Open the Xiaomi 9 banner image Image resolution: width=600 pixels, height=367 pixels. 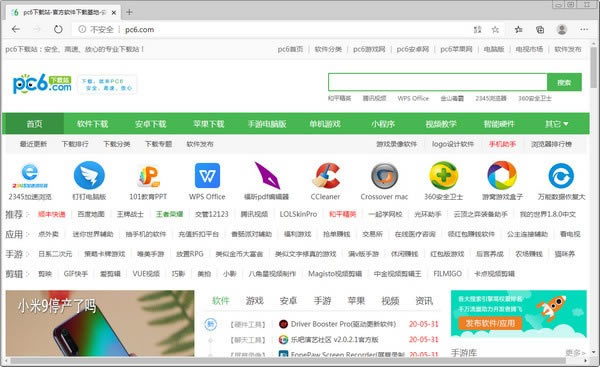(100, 323)
